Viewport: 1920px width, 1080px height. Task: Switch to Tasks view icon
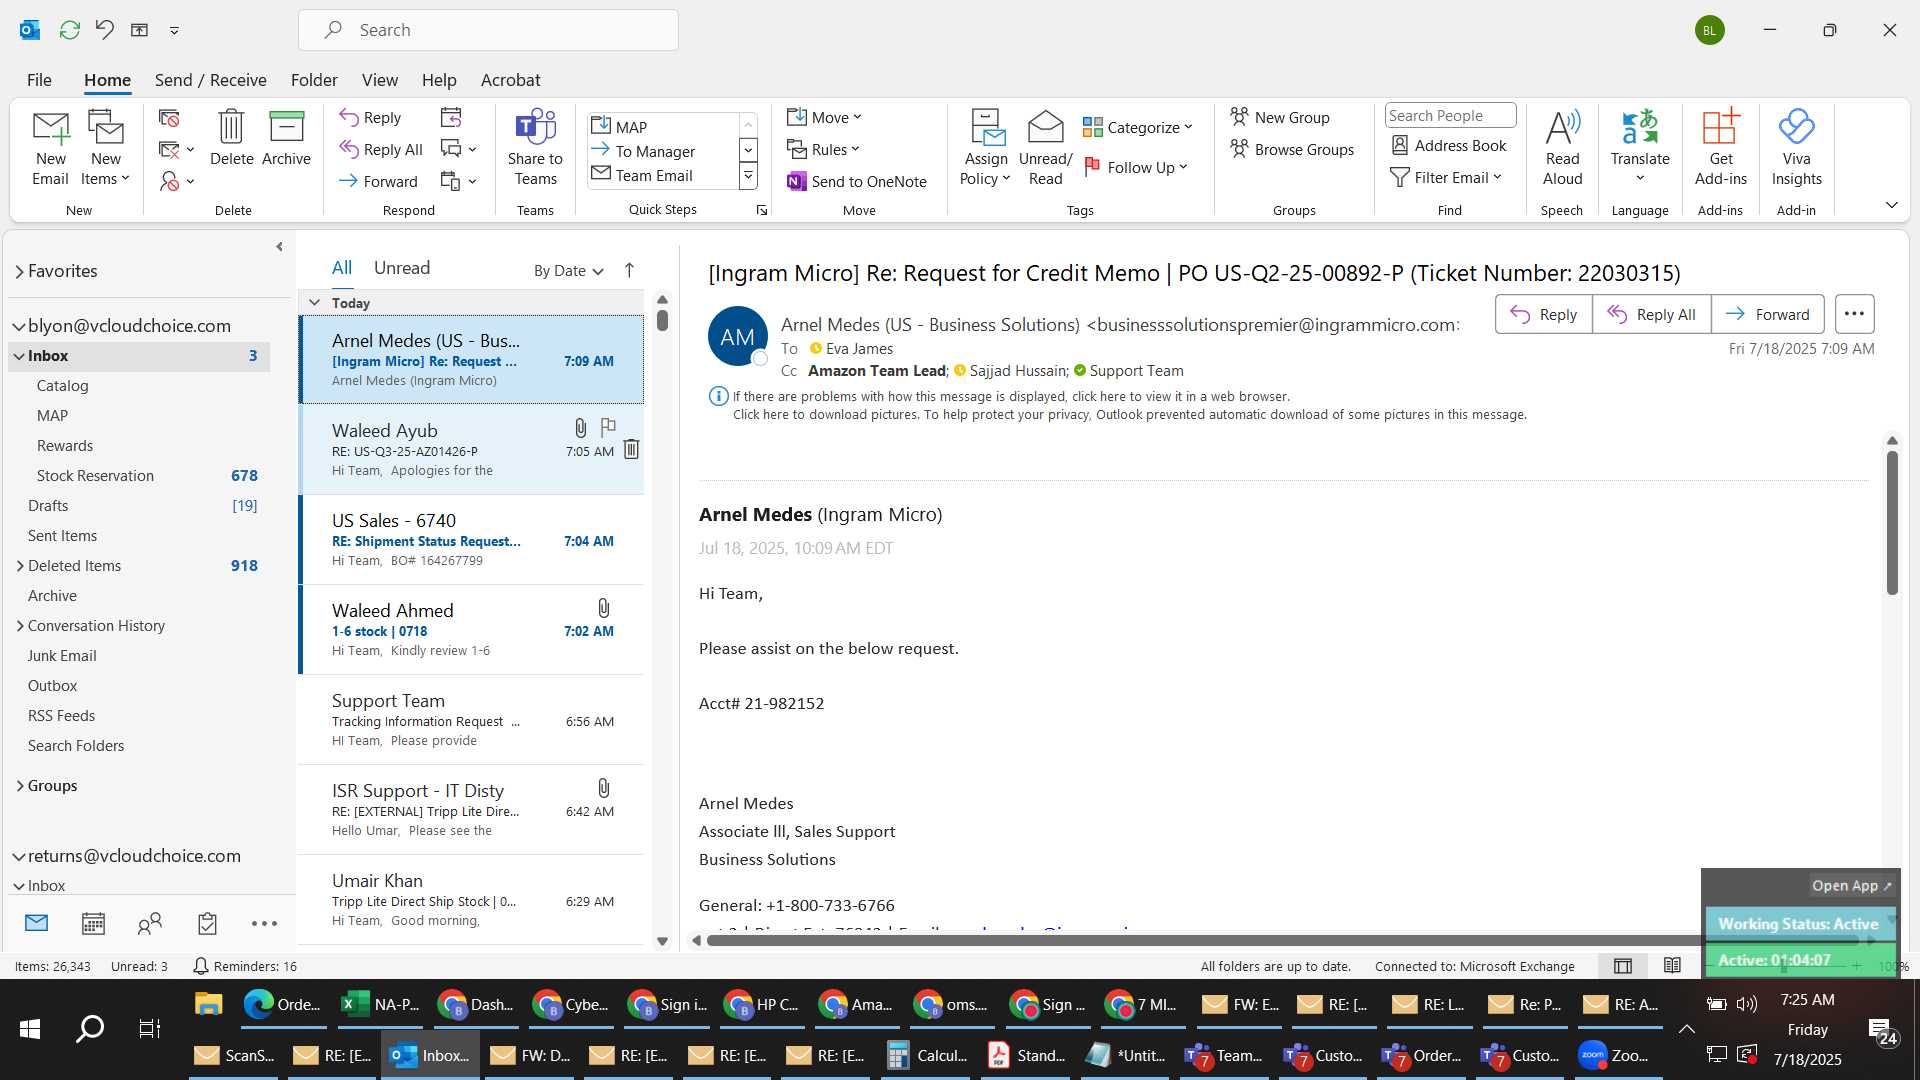click(x=207, y=923)
